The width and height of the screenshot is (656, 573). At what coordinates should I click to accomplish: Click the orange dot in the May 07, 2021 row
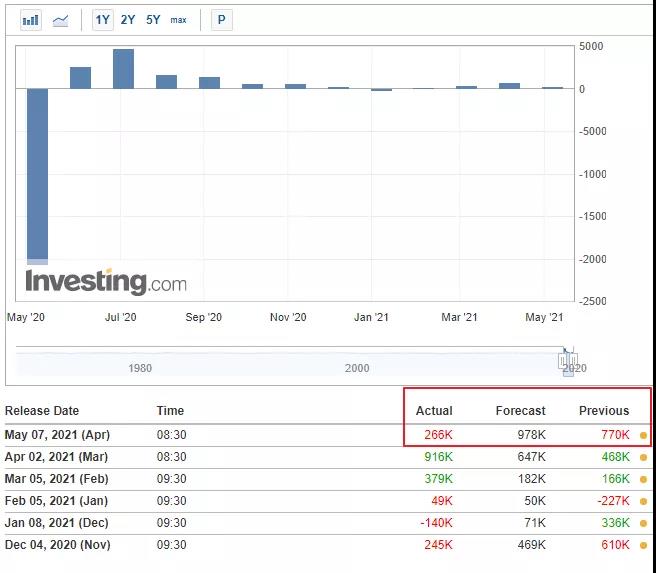click(x=643, y=435)
